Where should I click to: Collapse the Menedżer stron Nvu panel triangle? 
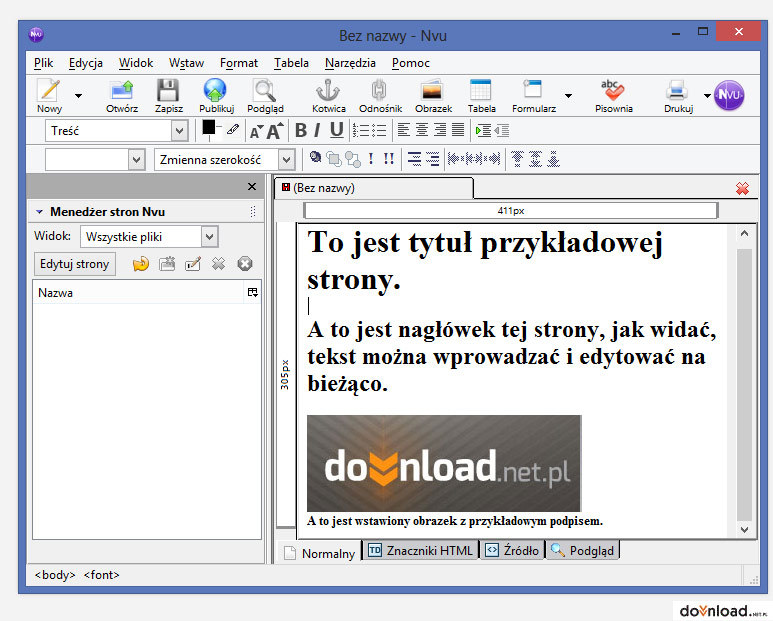pos(39,212)
